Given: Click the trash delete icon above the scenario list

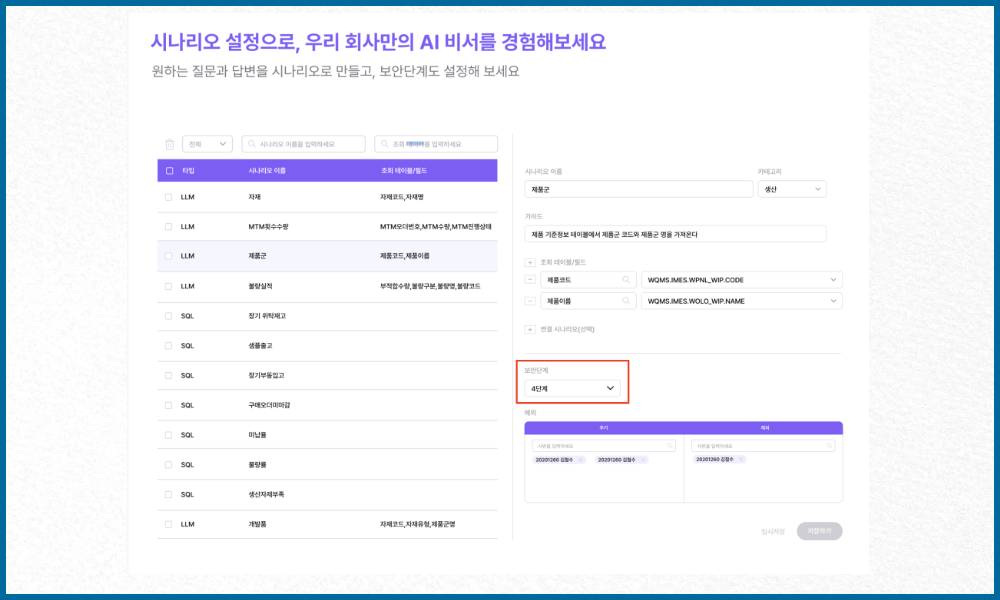Looking at the screenshot, I should click(170, 145).
